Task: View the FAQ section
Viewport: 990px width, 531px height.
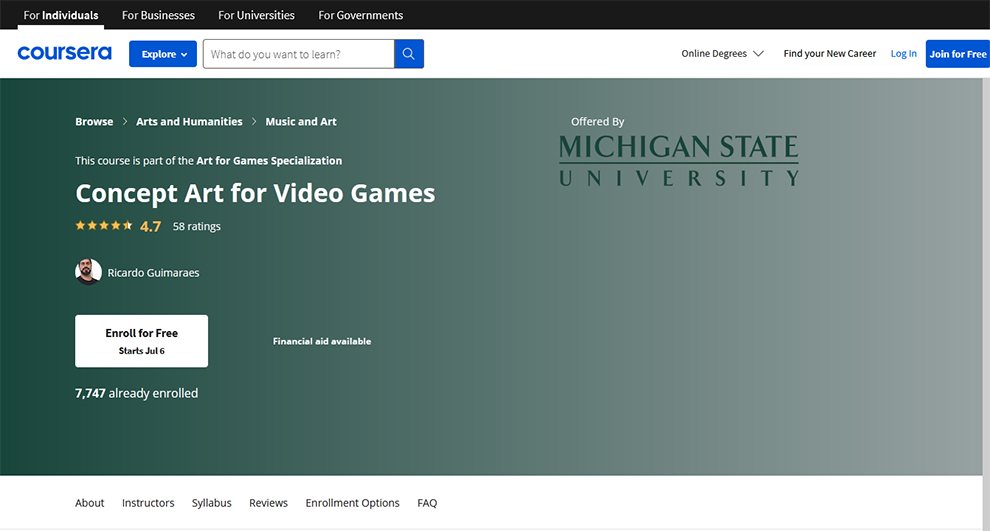Action: click(x=427, y=503)
